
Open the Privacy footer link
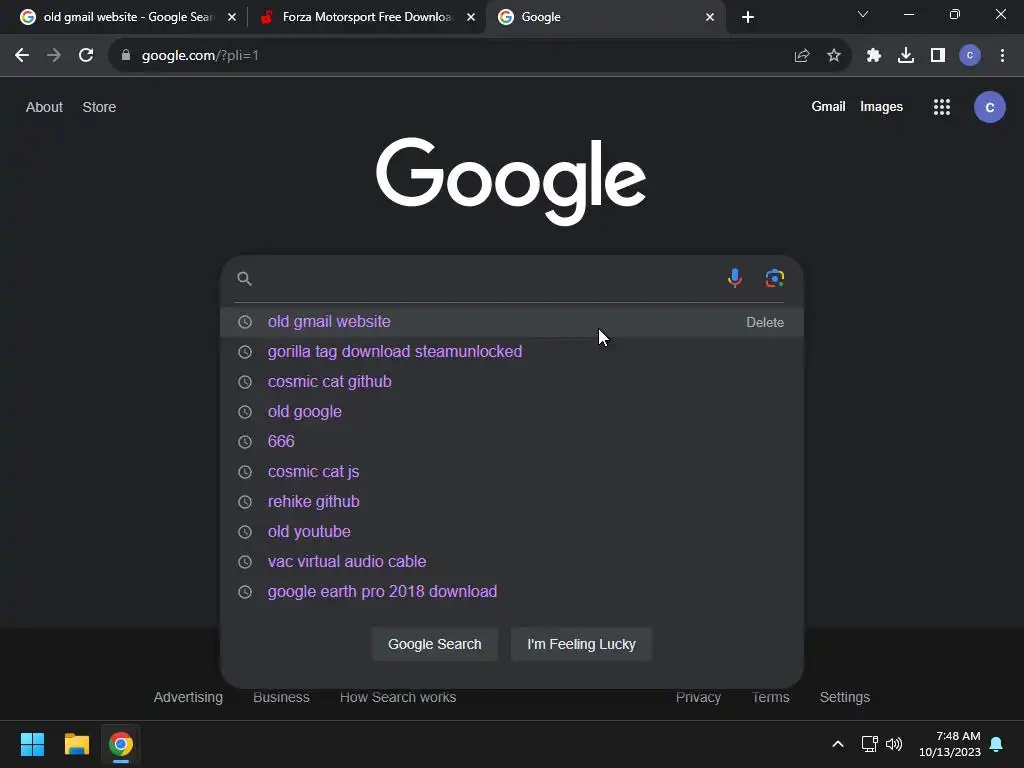pyautogui.click(x=698, y=697)
